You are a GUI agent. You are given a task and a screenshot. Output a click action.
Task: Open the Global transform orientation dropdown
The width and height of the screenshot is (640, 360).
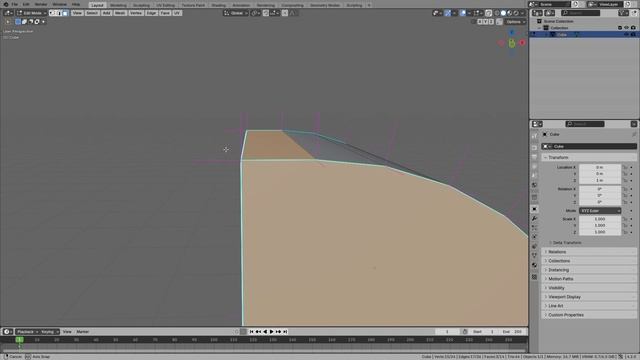point(236,13)
